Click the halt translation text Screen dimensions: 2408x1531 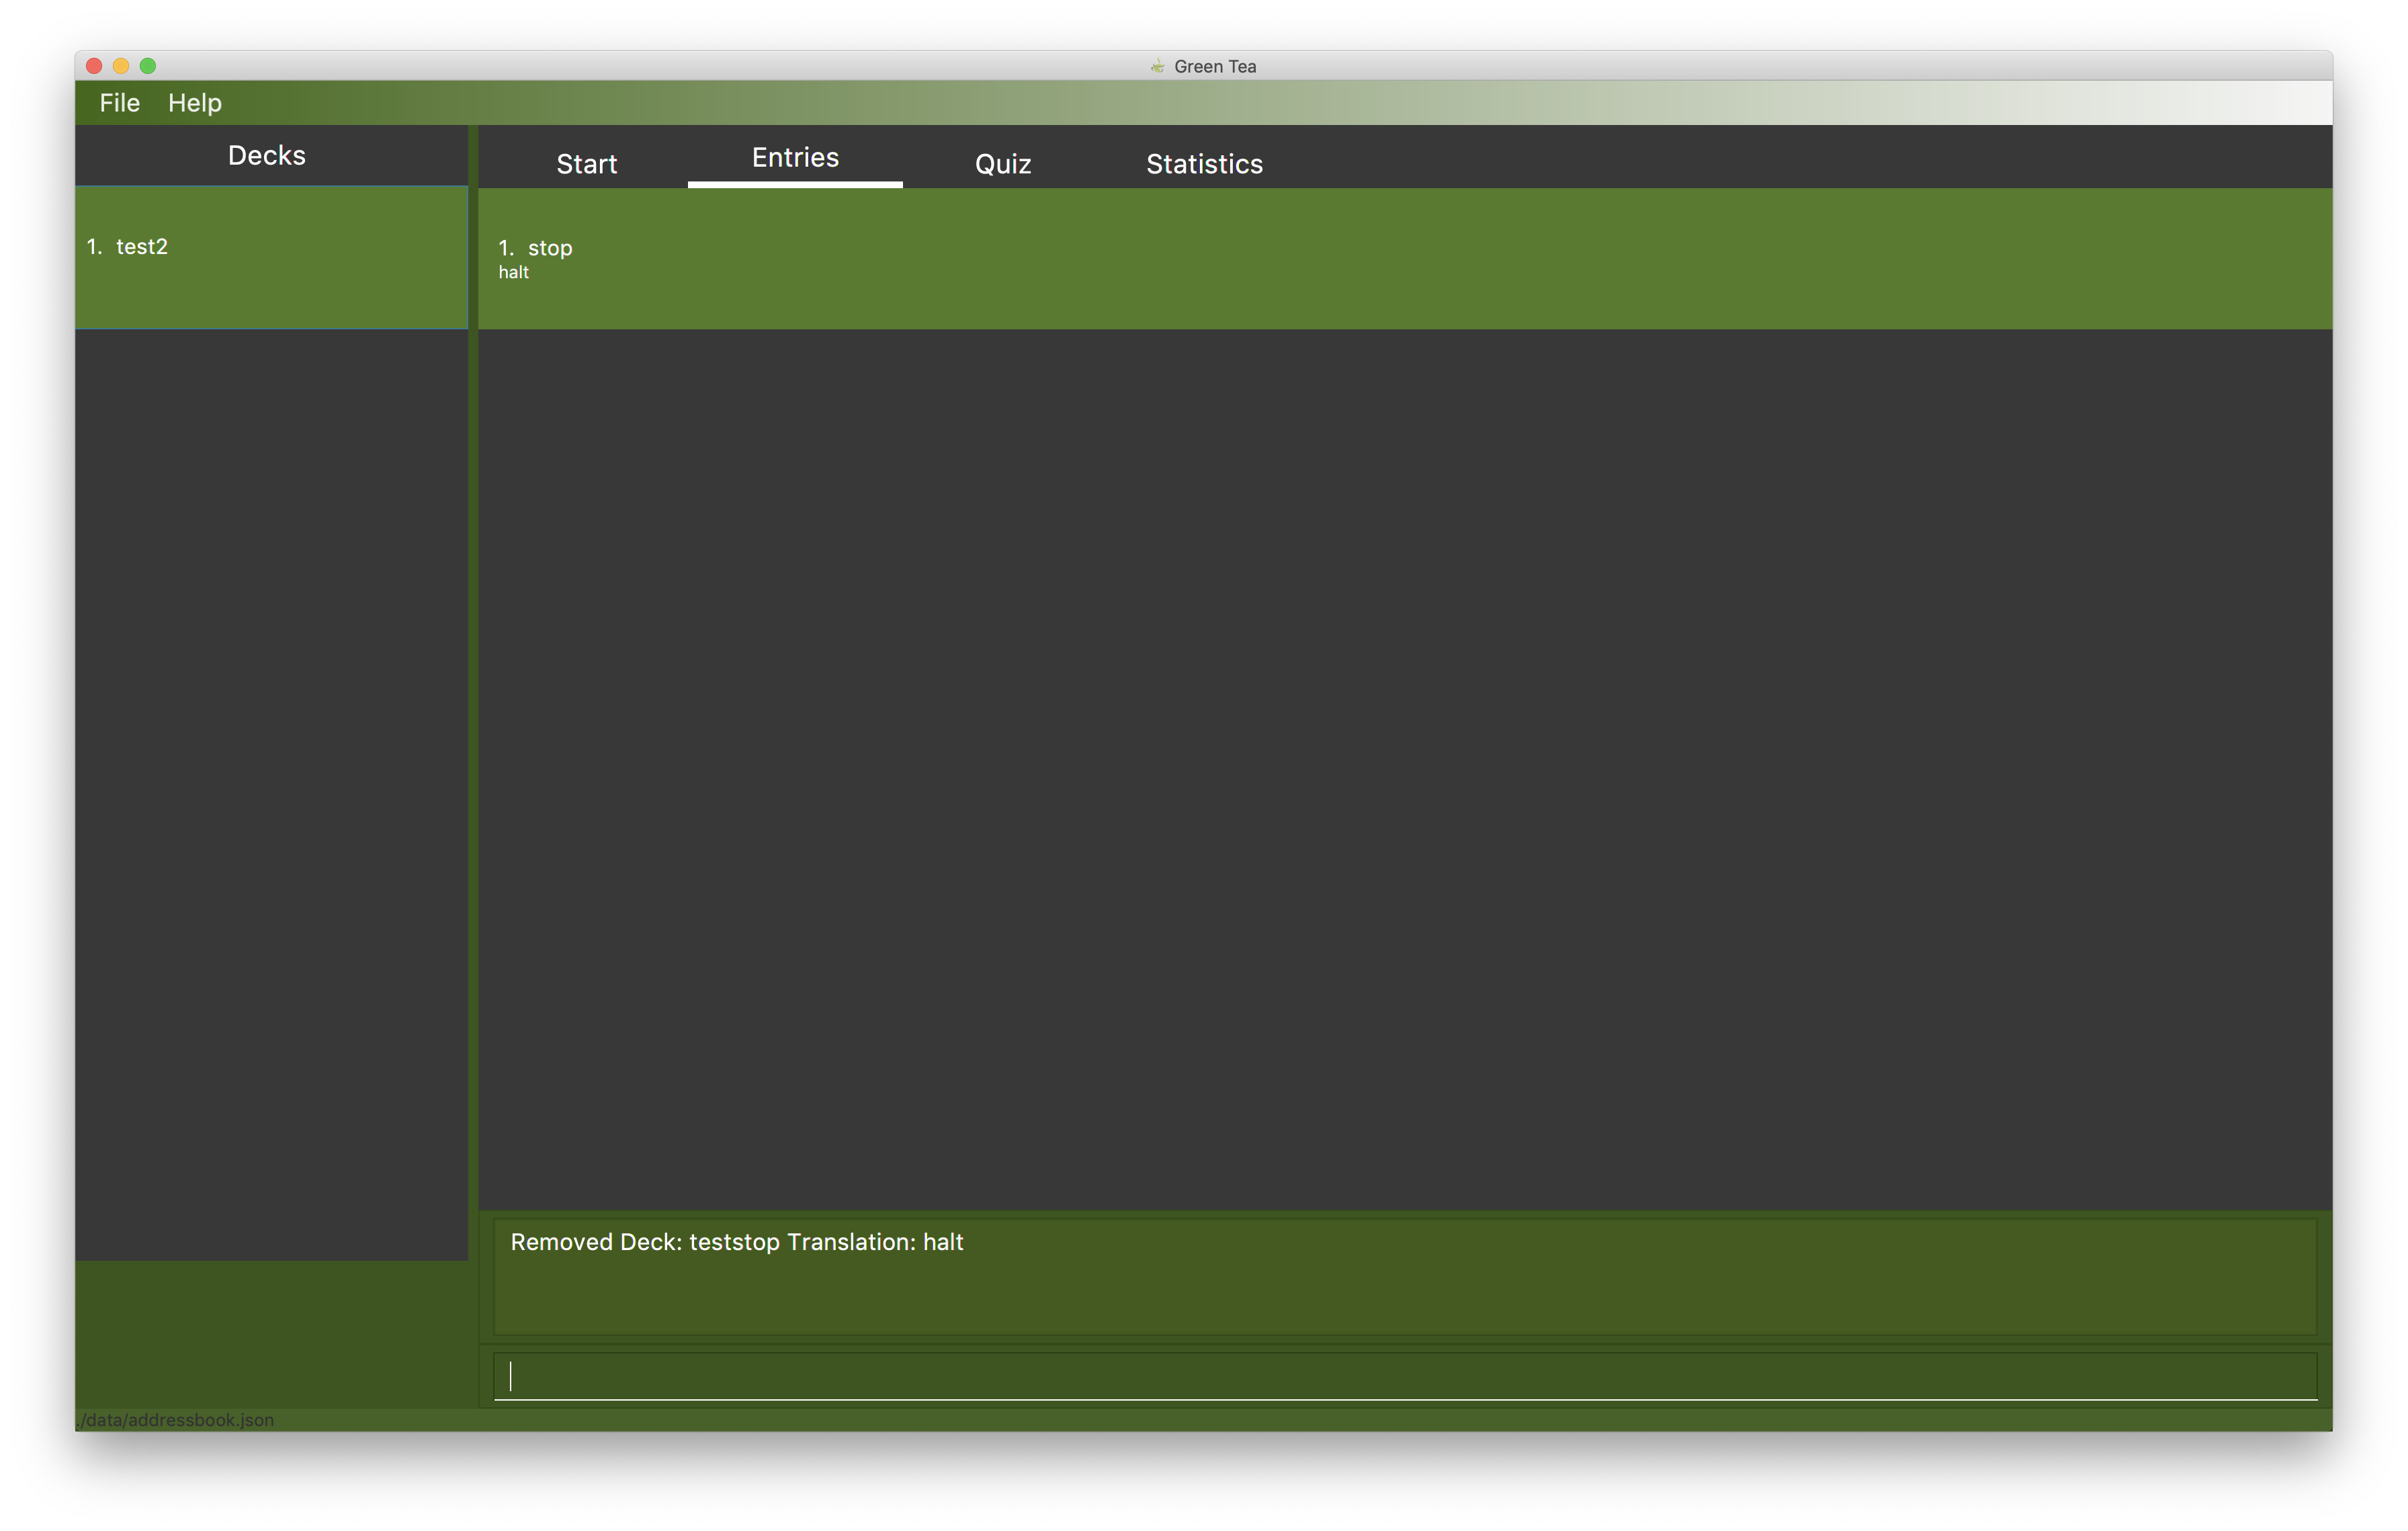[x=513, y=273]
